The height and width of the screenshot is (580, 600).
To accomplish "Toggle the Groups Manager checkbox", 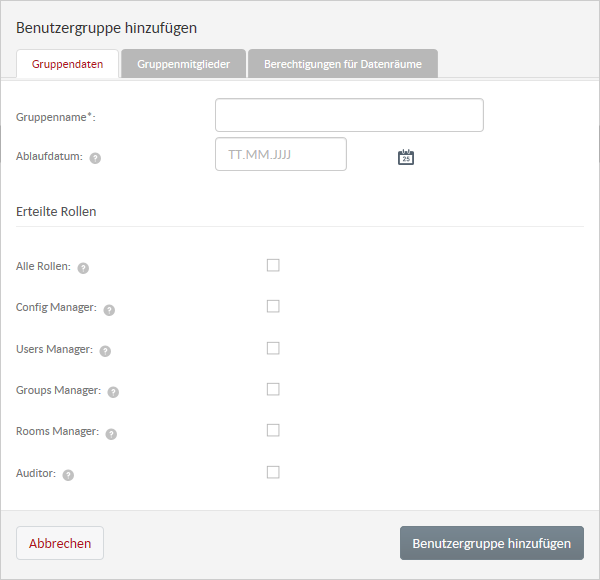I will click(273, 389).
